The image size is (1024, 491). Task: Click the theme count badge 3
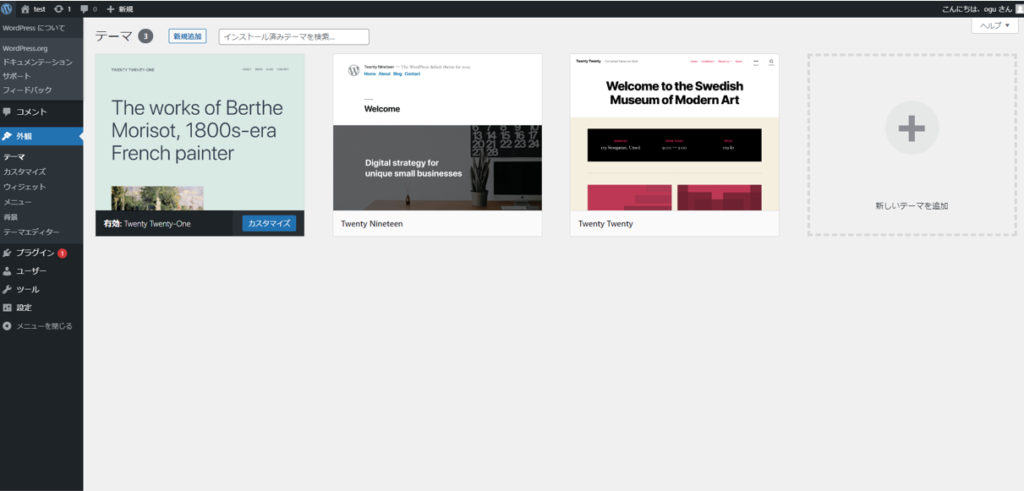146,37
